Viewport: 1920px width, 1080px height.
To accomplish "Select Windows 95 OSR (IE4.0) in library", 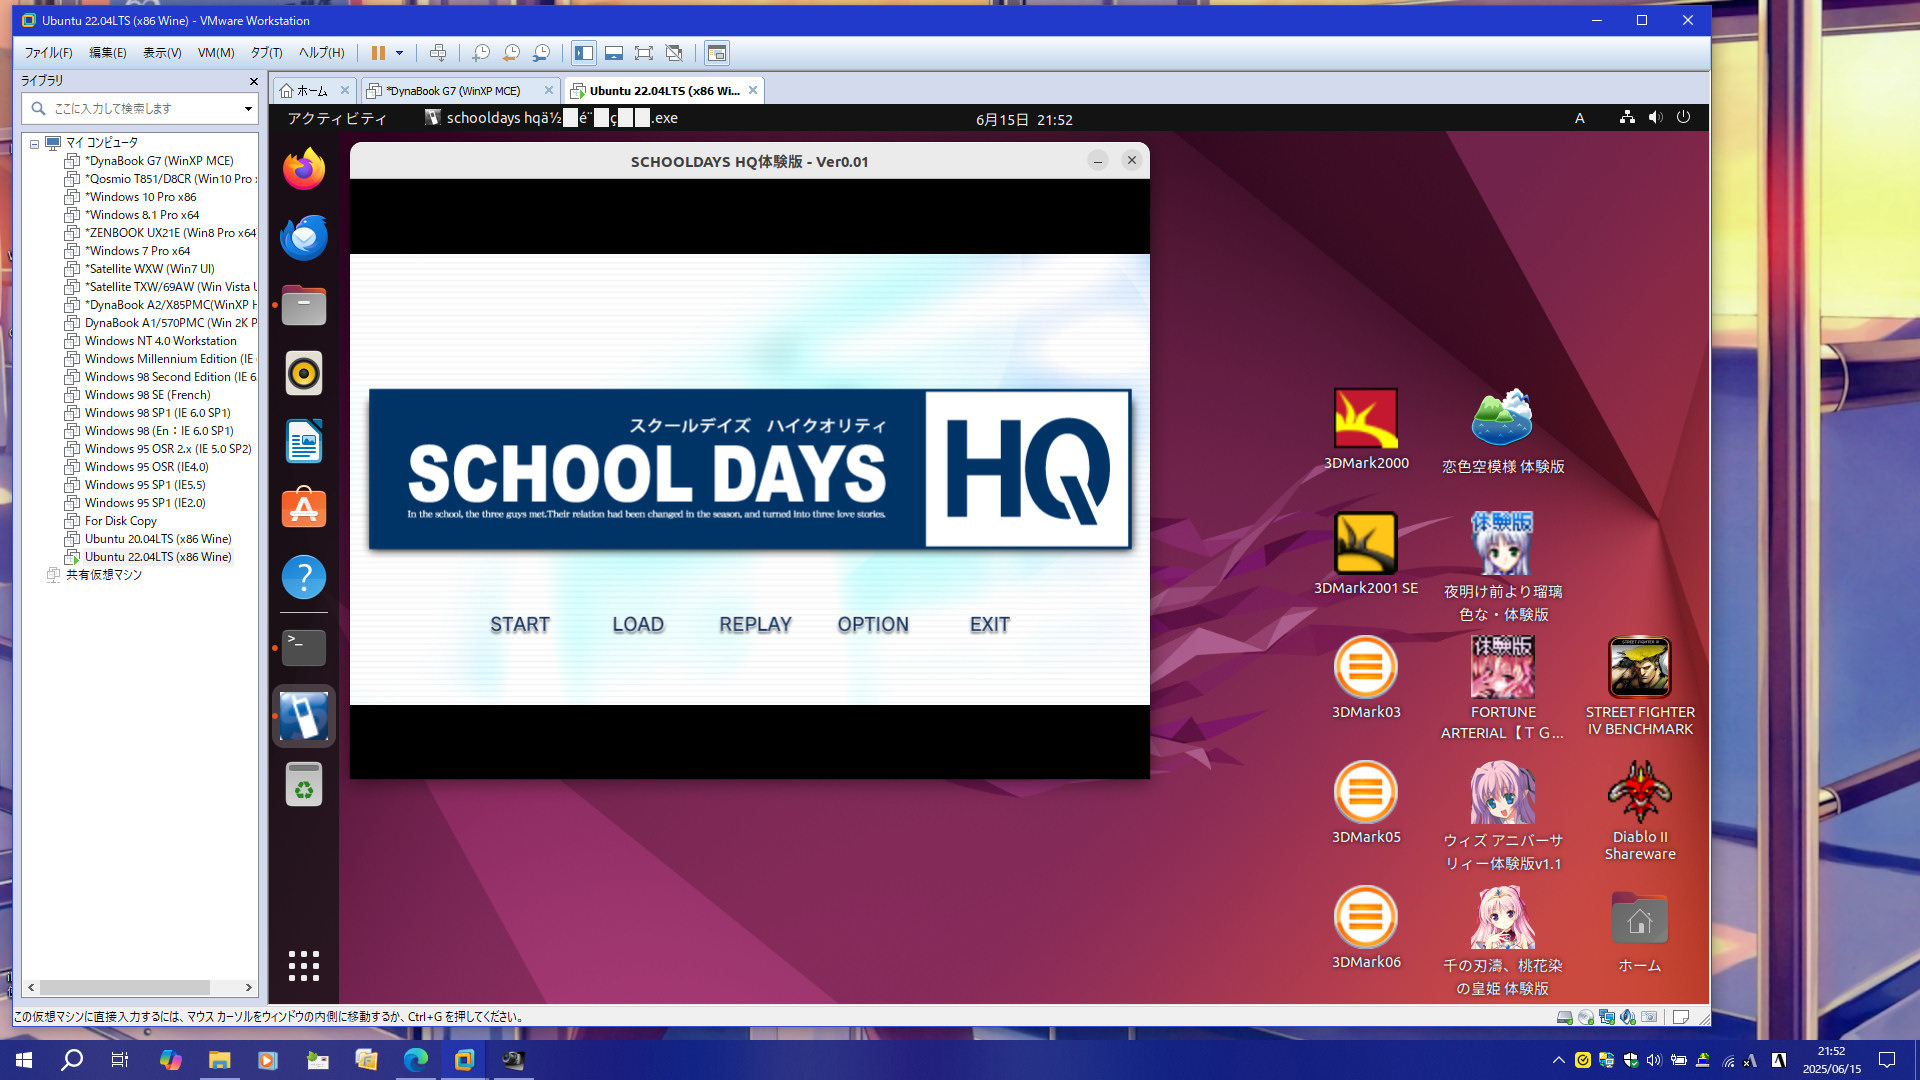I will (146, 467).
